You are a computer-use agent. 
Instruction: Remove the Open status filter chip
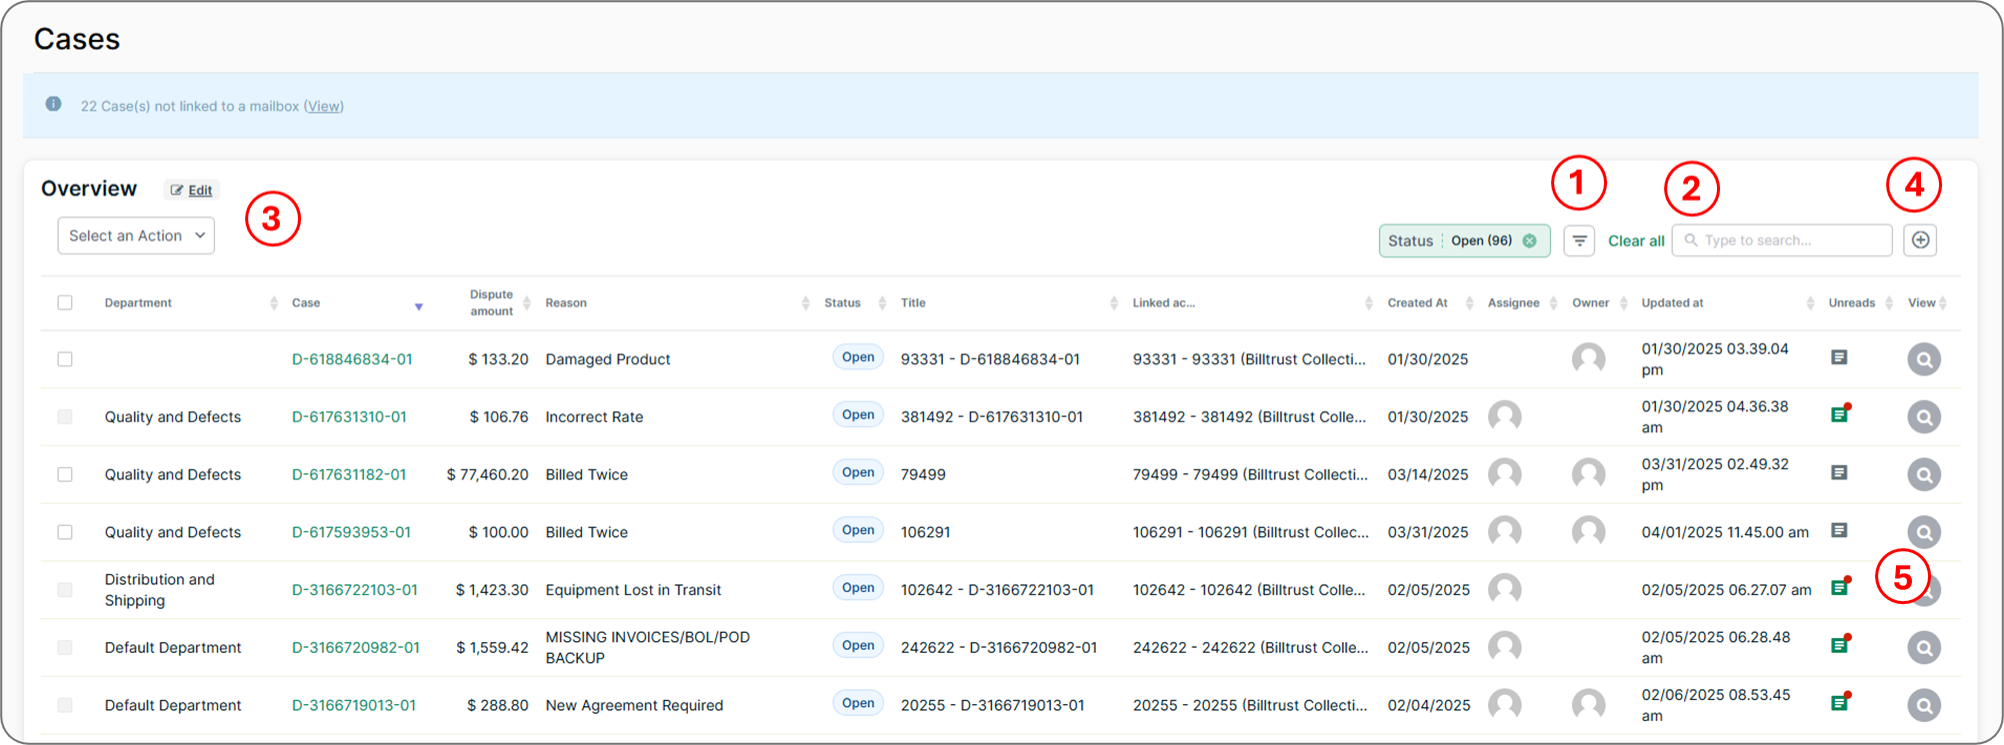pos(1529,241)
